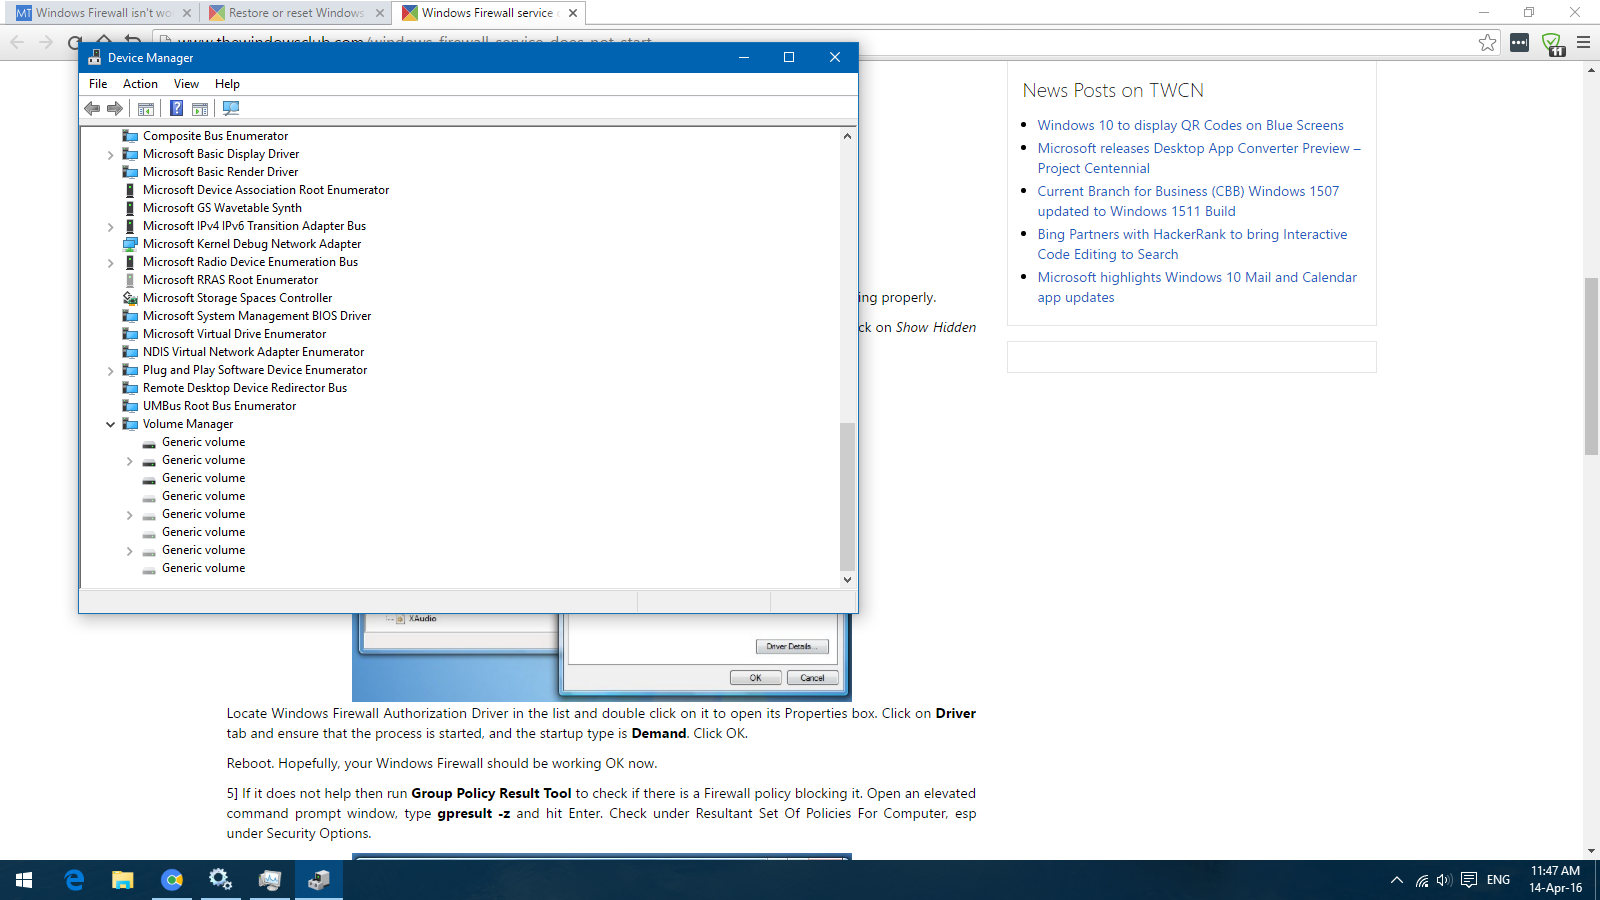Open the Services gears taskbar icon
This screenshot has width=1600, height=900.
tap(220, 880)
